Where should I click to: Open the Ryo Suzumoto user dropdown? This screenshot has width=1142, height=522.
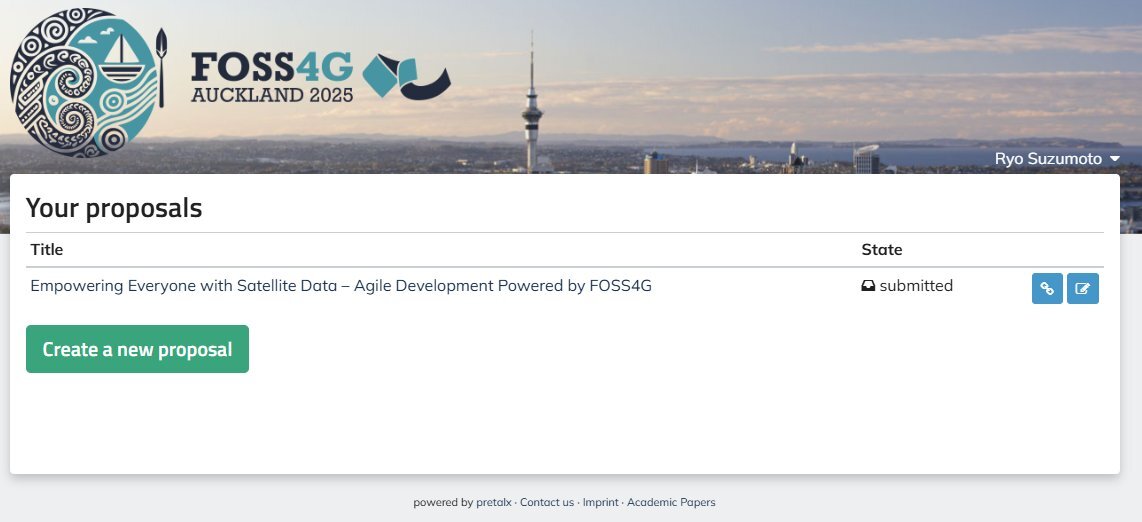click(x=1057, y=159)
